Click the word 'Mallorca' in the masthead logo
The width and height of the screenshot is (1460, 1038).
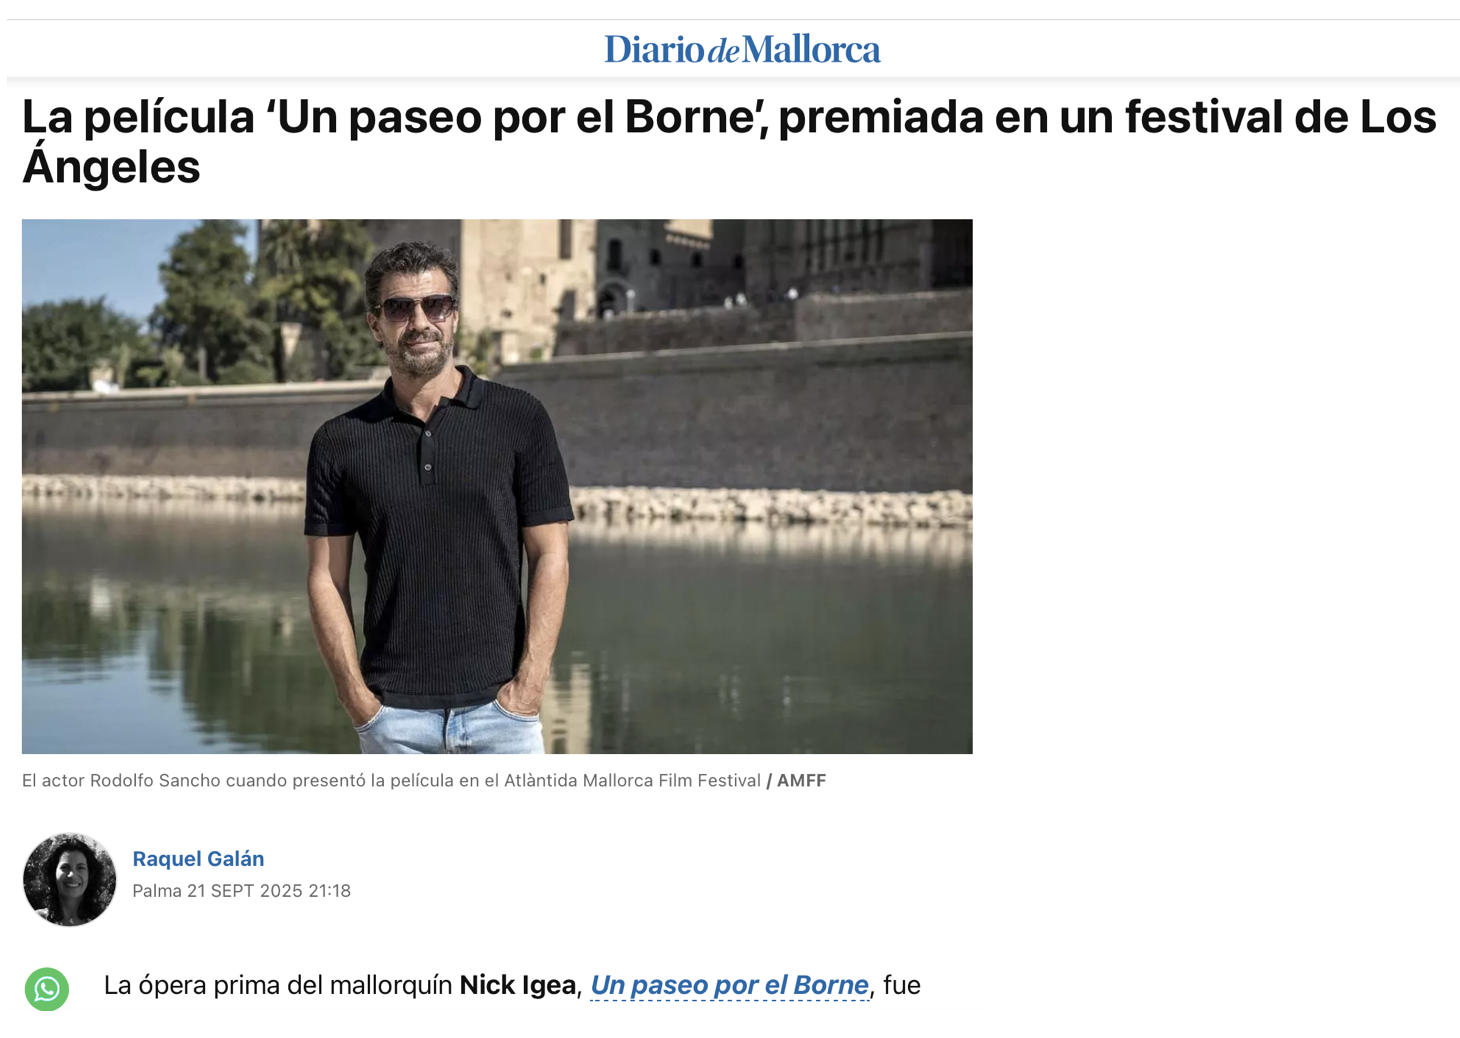pos(811,49)
